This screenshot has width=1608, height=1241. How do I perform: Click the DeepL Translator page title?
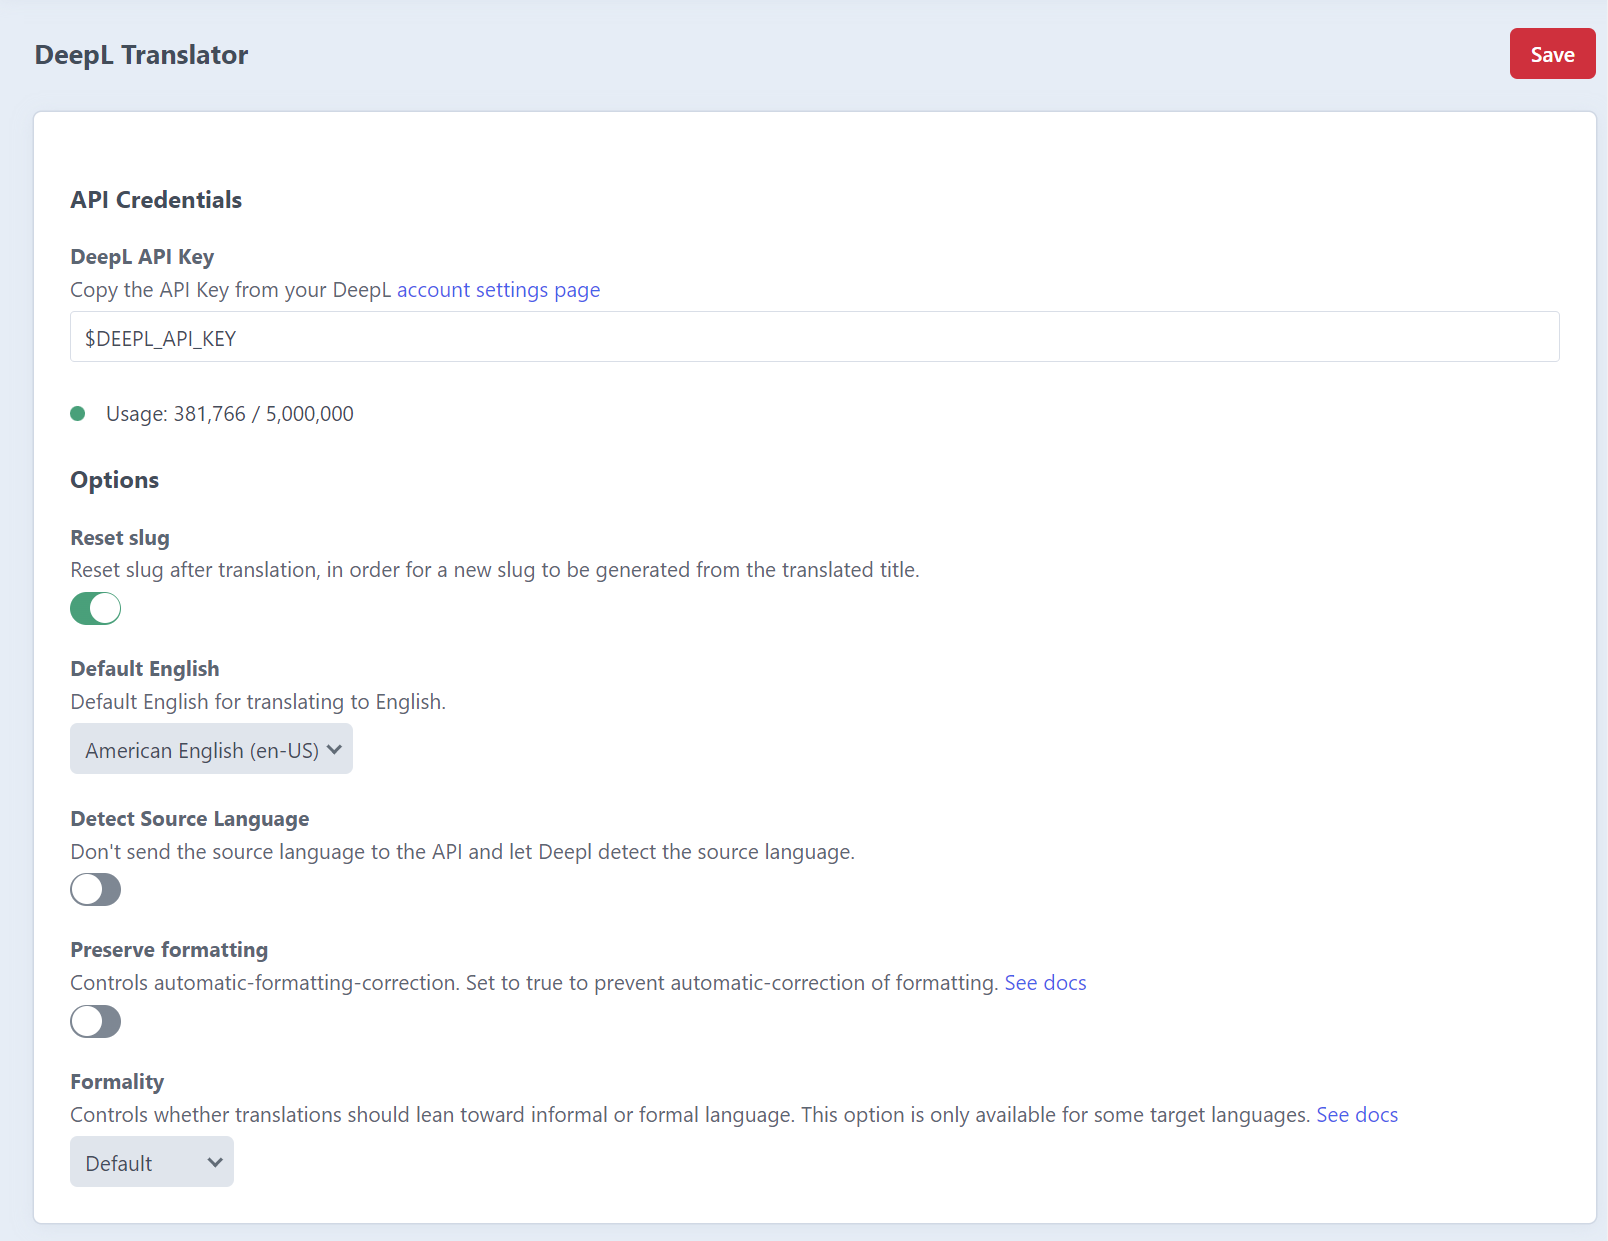pyautogui.click(x=141, y=55)
